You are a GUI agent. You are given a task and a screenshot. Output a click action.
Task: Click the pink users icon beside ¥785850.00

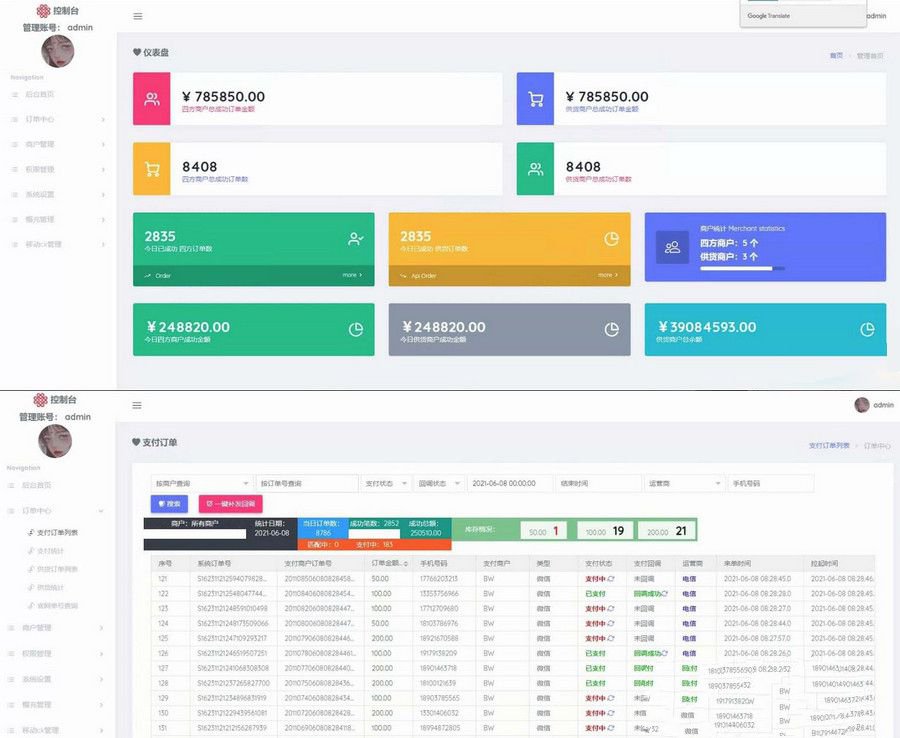(x=152, y=98)
